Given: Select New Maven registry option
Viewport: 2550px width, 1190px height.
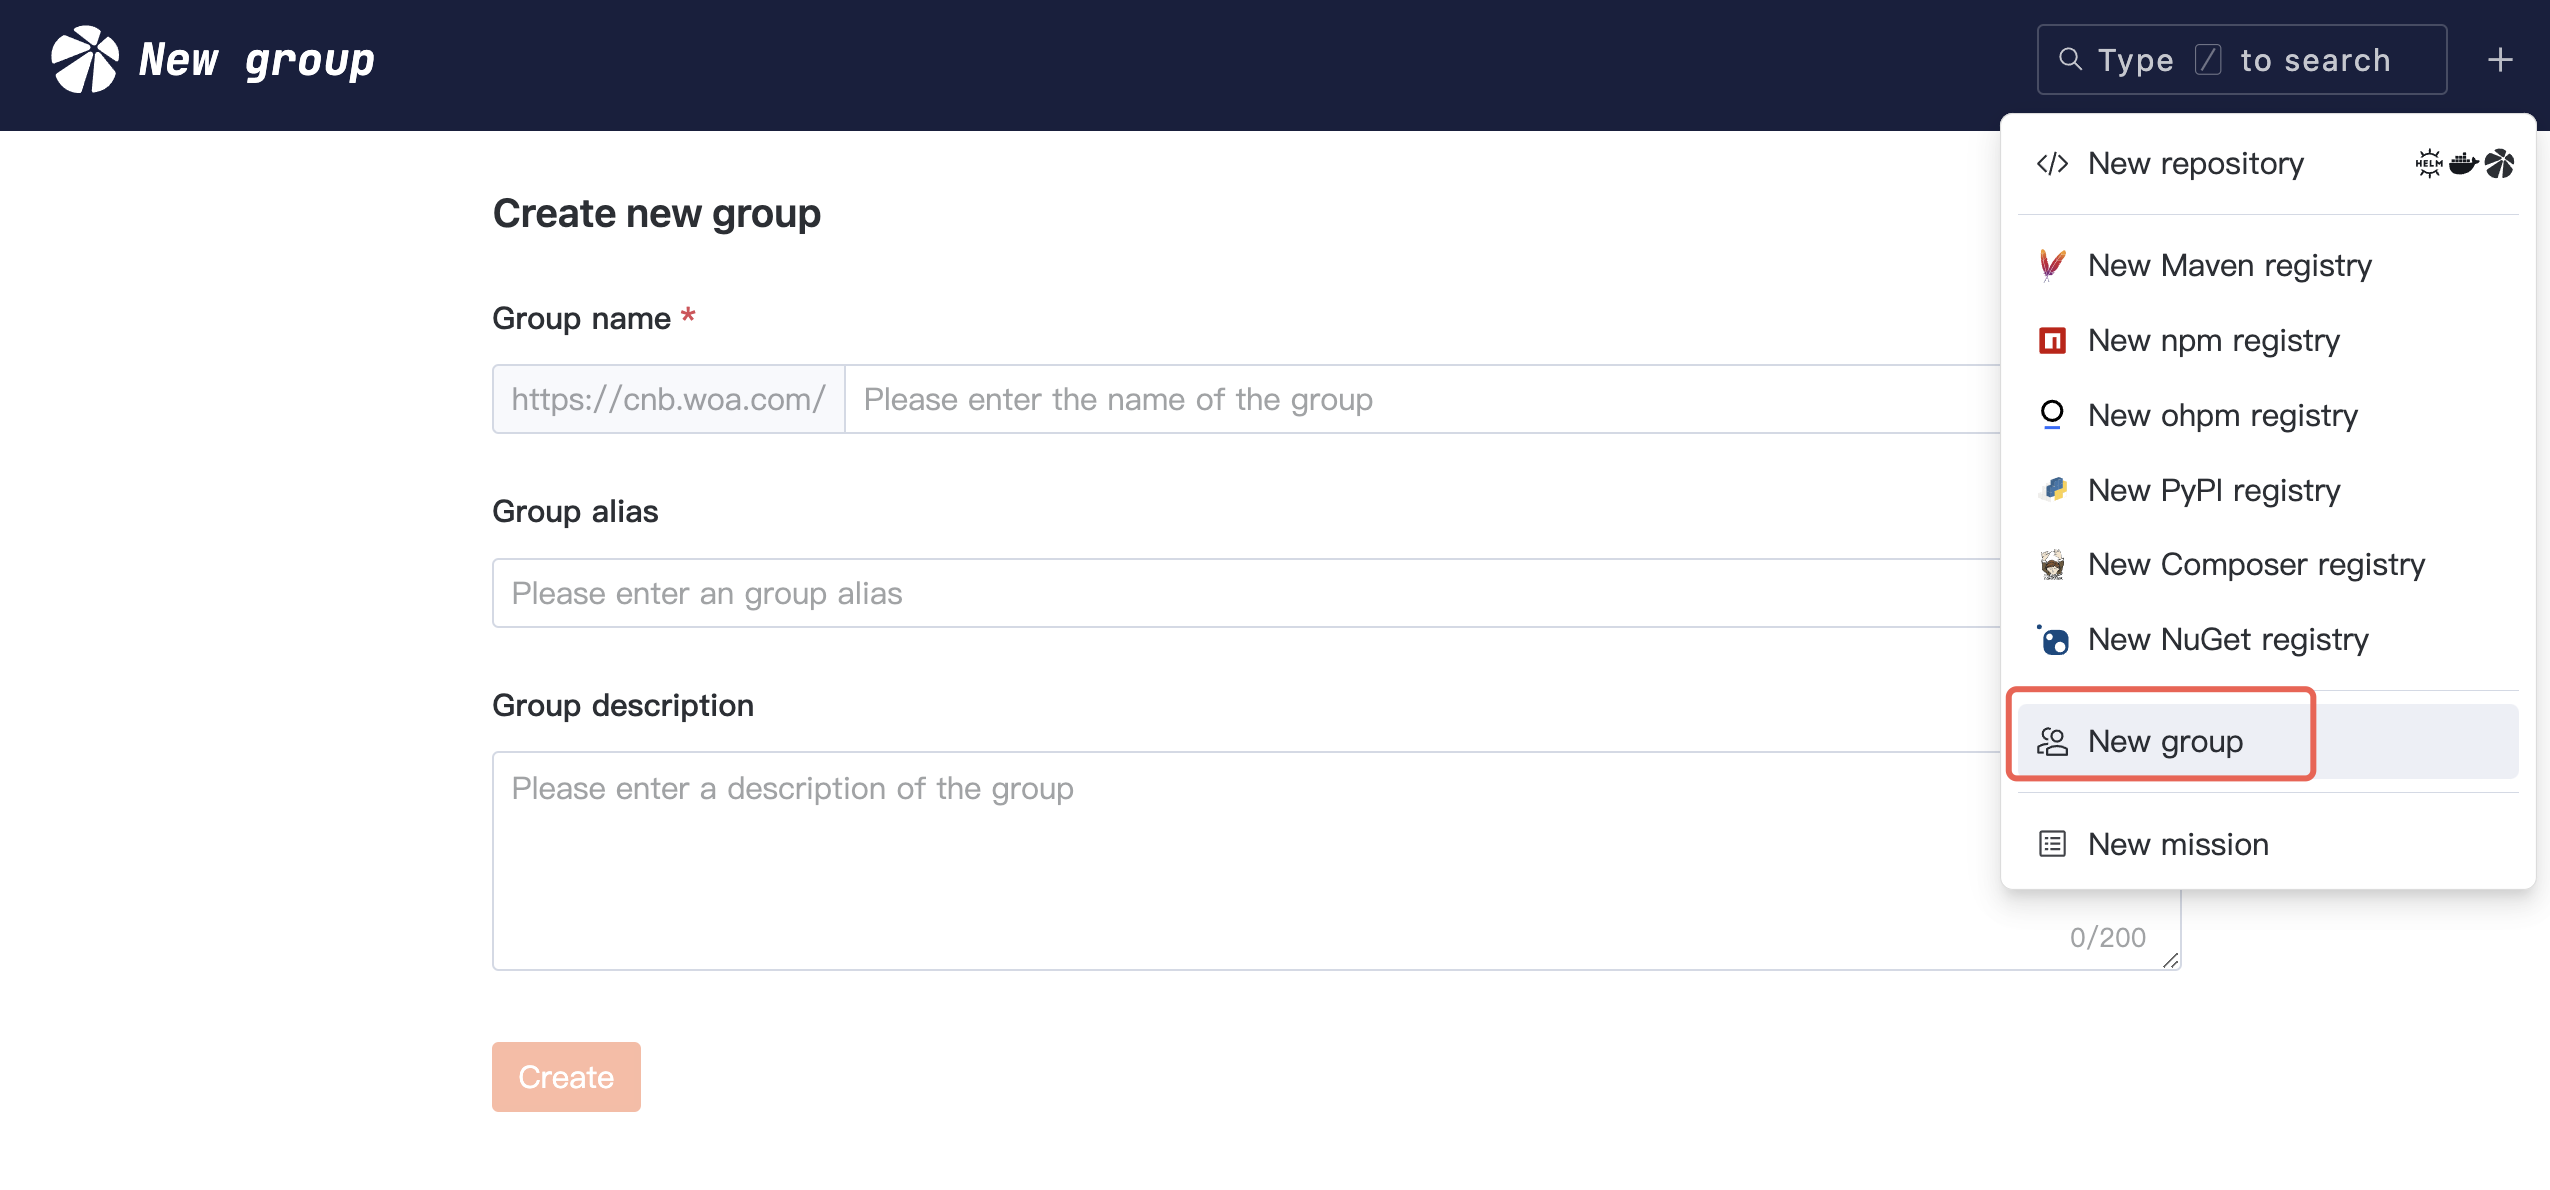Looking at the screenshot, I should [2229, 266].
